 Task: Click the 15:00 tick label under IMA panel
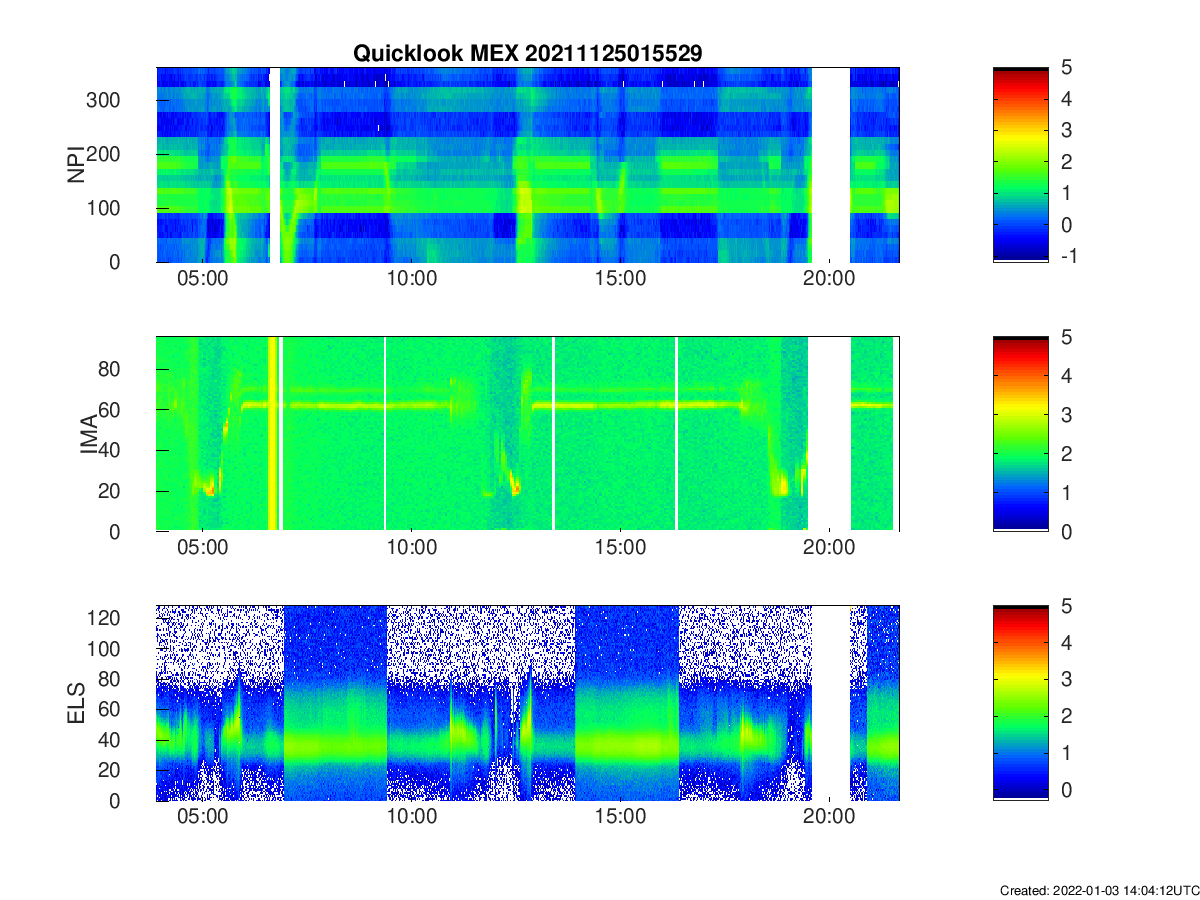point(620,549)
